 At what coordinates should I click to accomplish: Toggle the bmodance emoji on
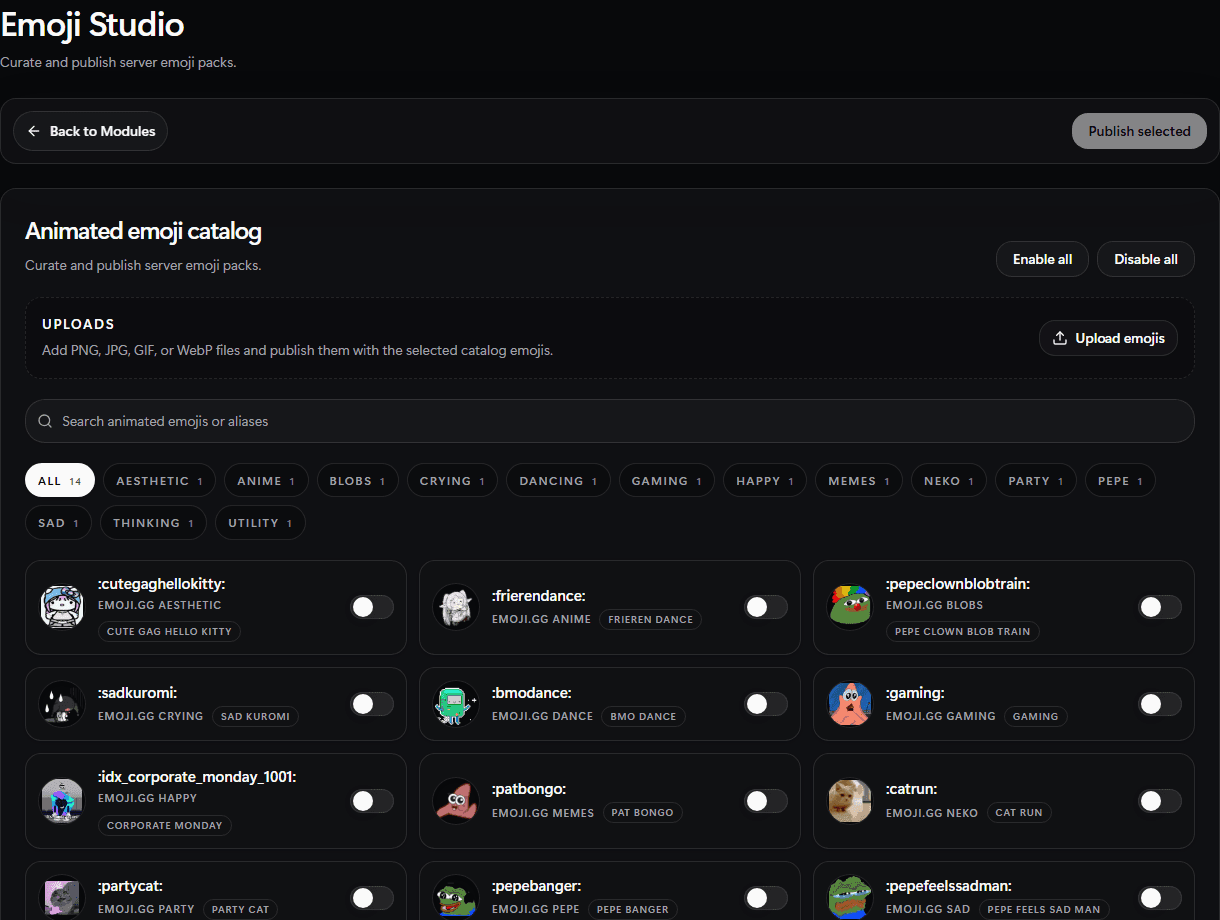click(766, 704)
